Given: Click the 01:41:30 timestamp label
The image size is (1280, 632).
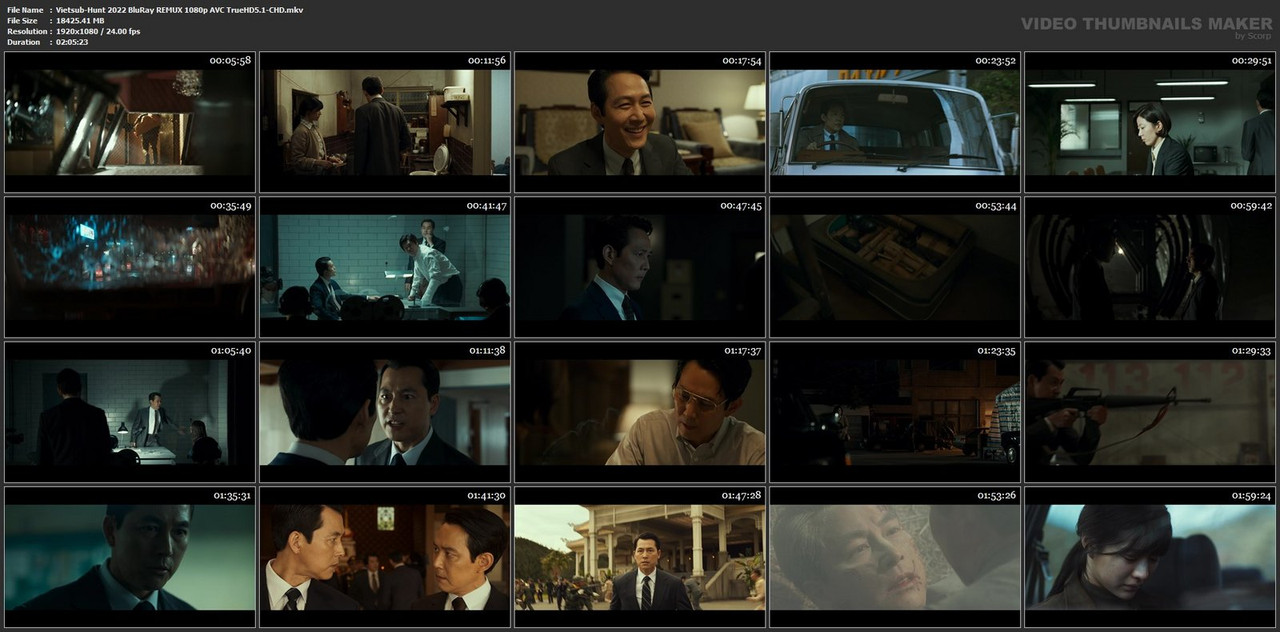Looking at the screenshot, I should tap(486, 496).
